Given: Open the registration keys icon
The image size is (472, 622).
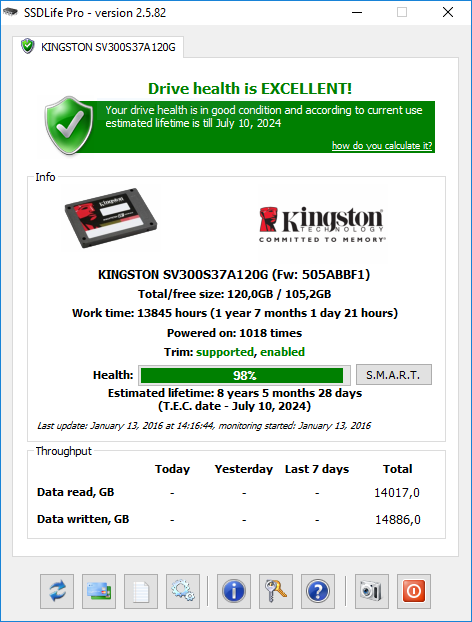Looking at the screenshot, I should tap(276, 591).
